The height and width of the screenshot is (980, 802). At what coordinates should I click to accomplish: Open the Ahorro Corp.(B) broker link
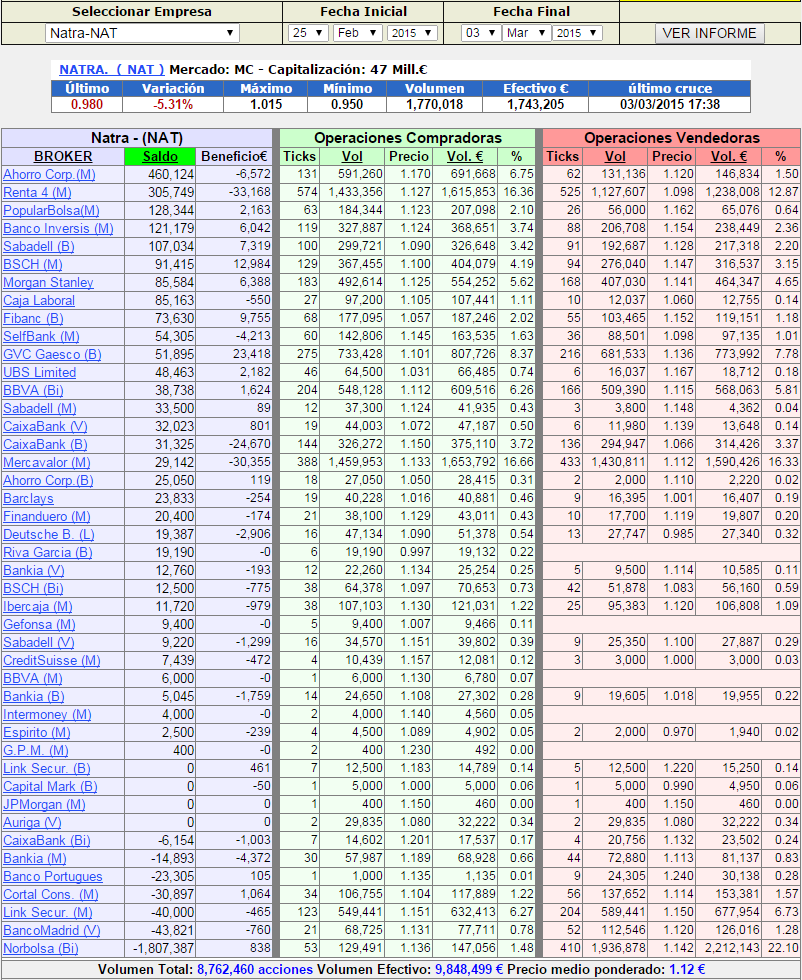[48, 481]
